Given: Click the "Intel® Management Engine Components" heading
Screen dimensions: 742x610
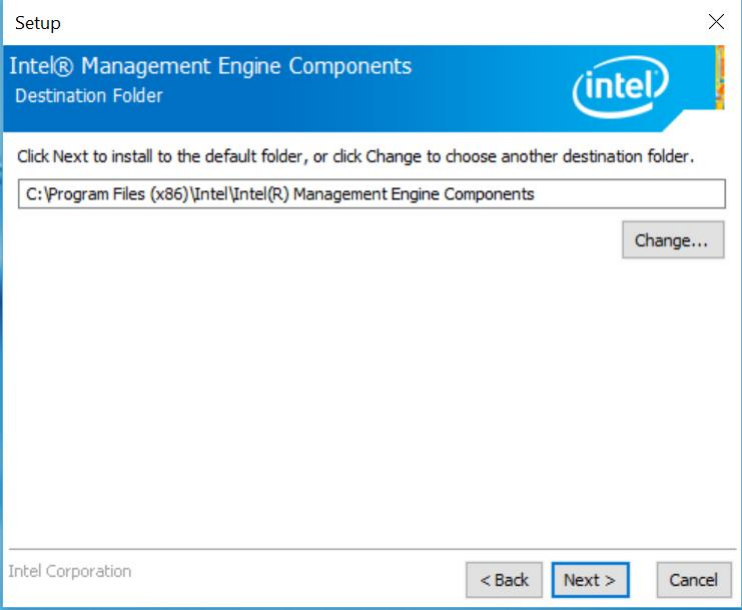Looking at the screenshot, I should point(210,67).
